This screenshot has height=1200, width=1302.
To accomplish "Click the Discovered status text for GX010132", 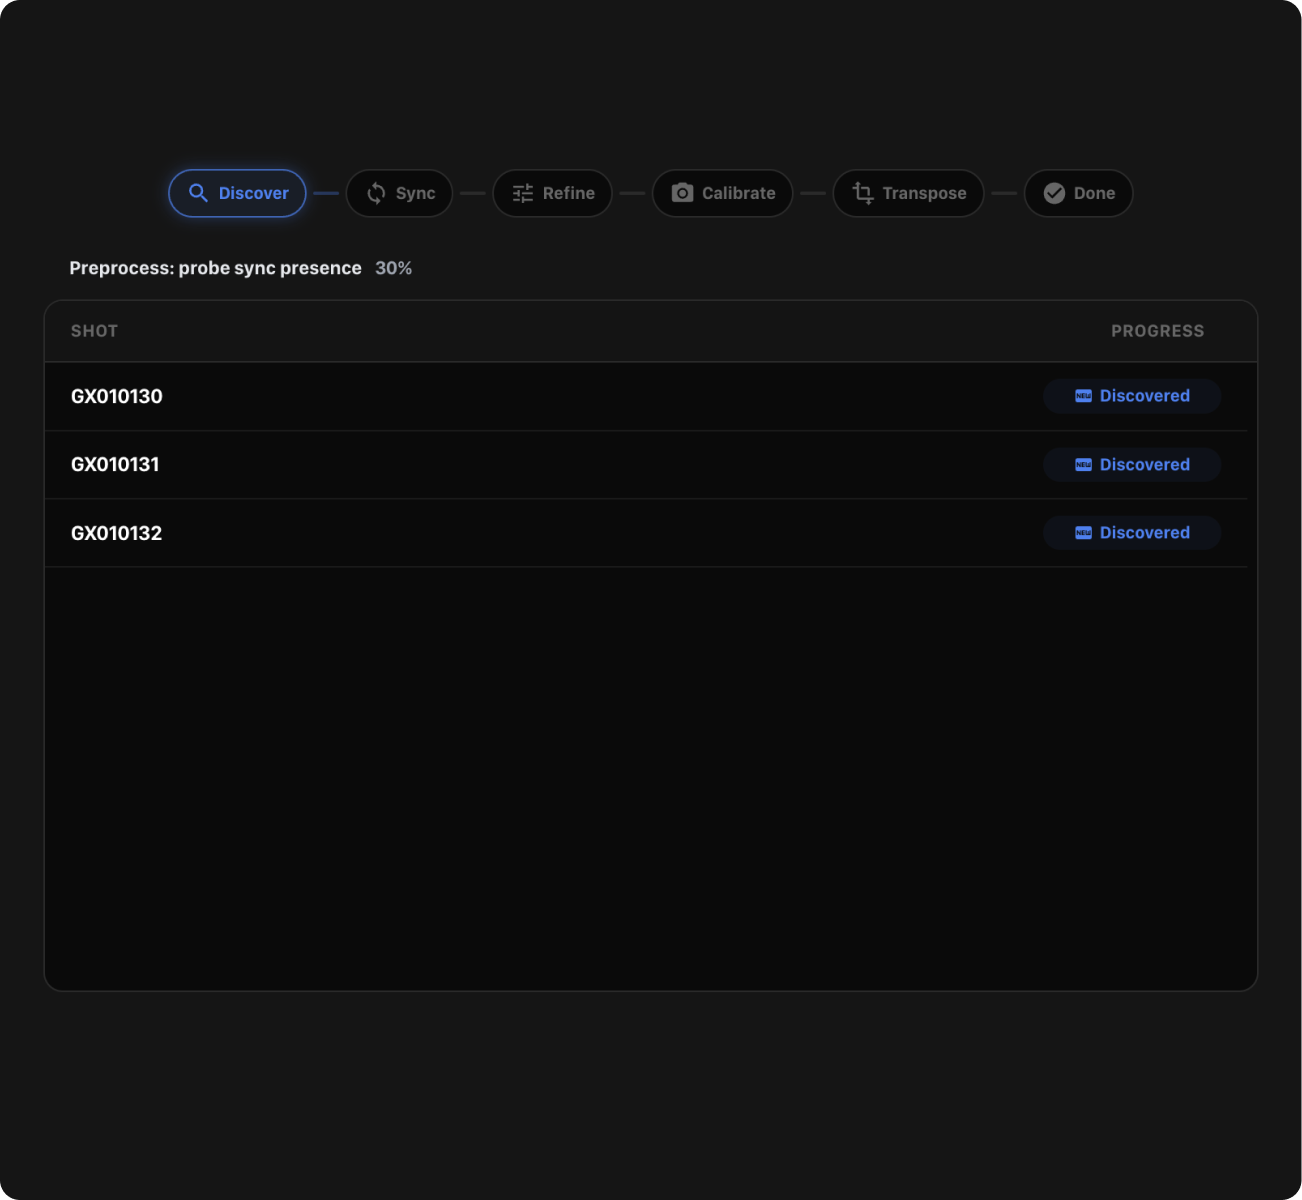I will click(1145, 533).
